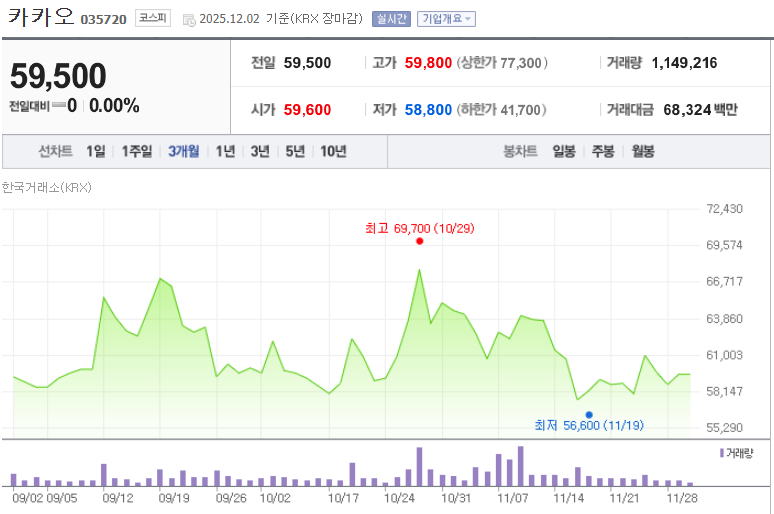Click the calendar clock icon beside the date
Image resolution: width=774 pixels, height=514 pixels.
tap(189, 20)
